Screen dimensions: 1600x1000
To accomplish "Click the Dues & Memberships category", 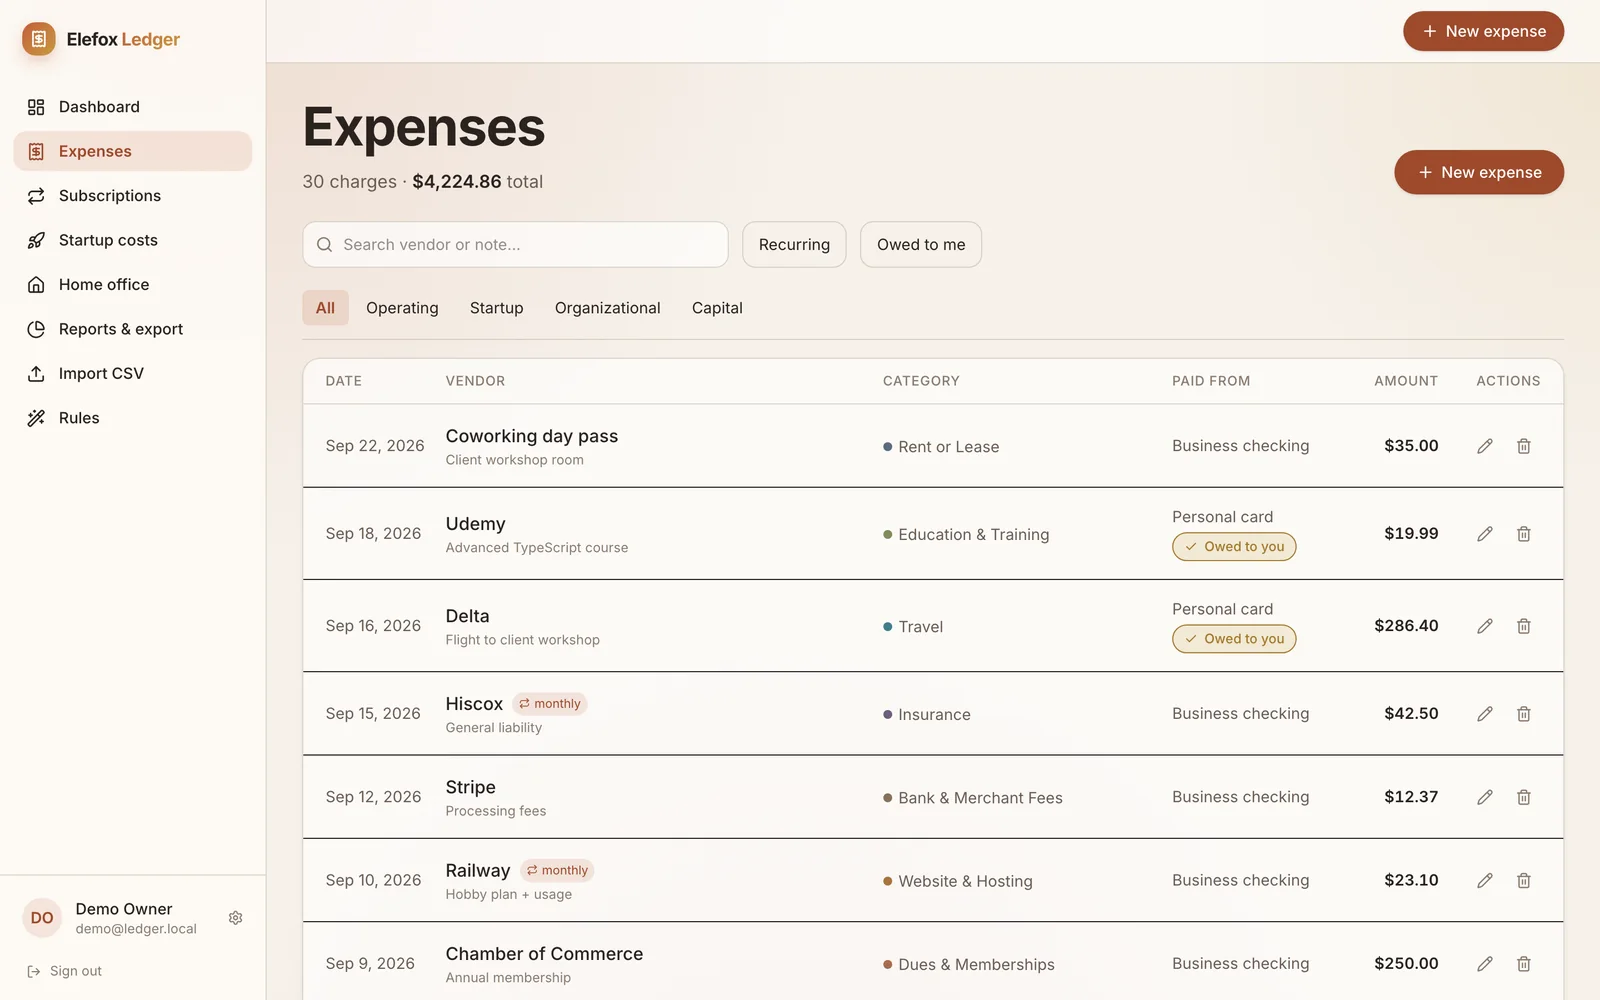I will click(x=976, y=965).
